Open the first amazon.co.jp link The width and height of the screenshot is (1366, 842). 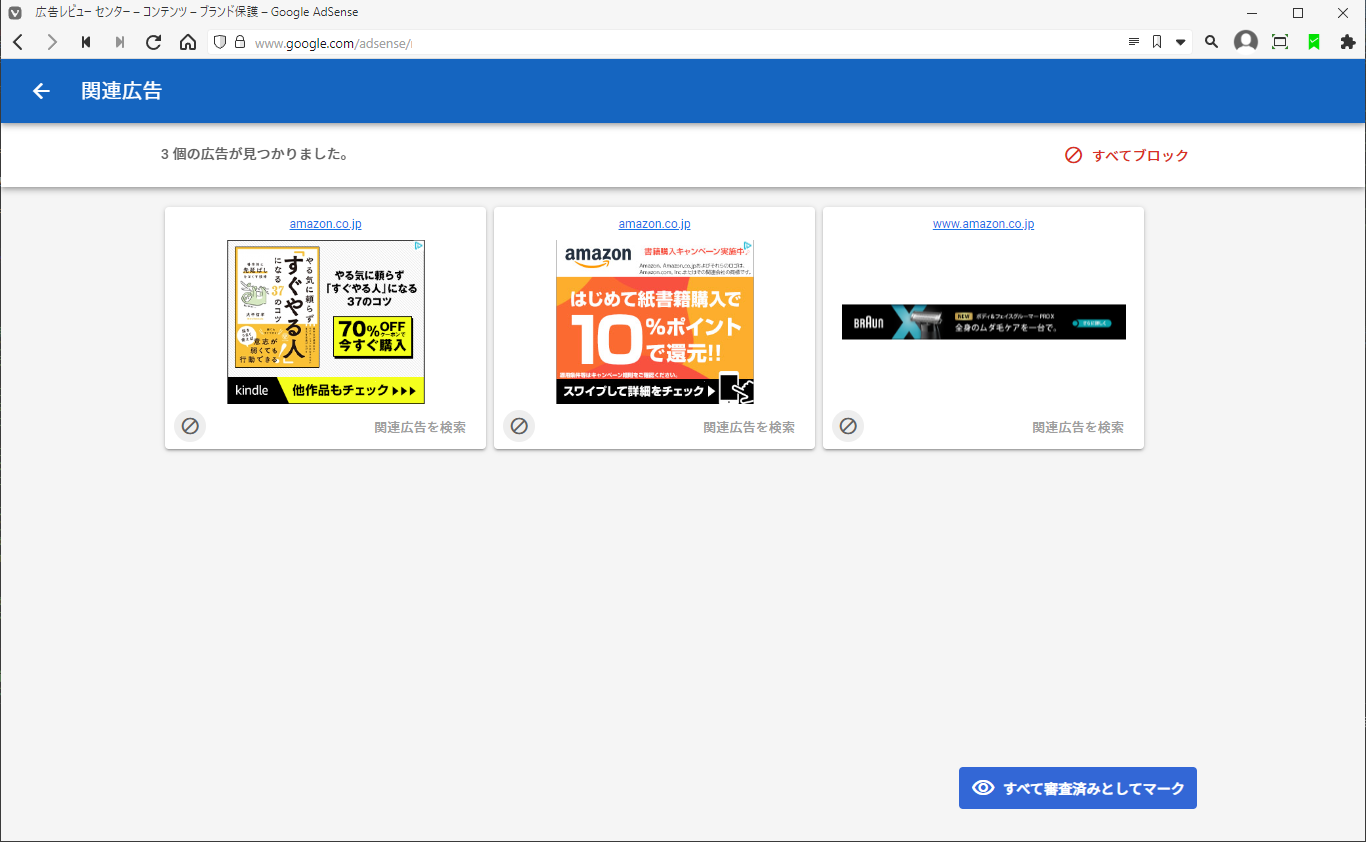(326, 224)
